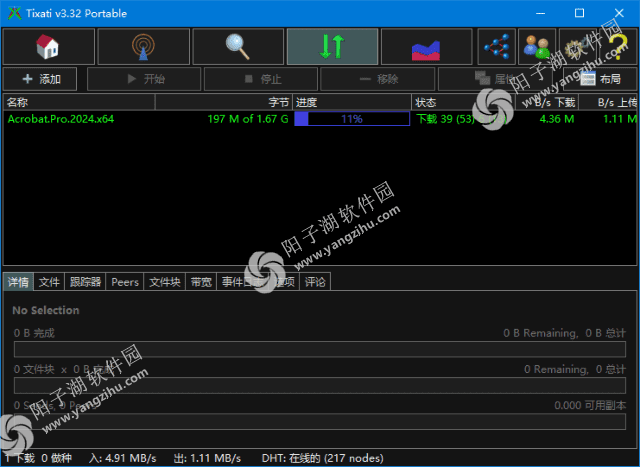
Task: Open the Channels antenna icon
Action: pyautogui.click(x=143, y=46)
